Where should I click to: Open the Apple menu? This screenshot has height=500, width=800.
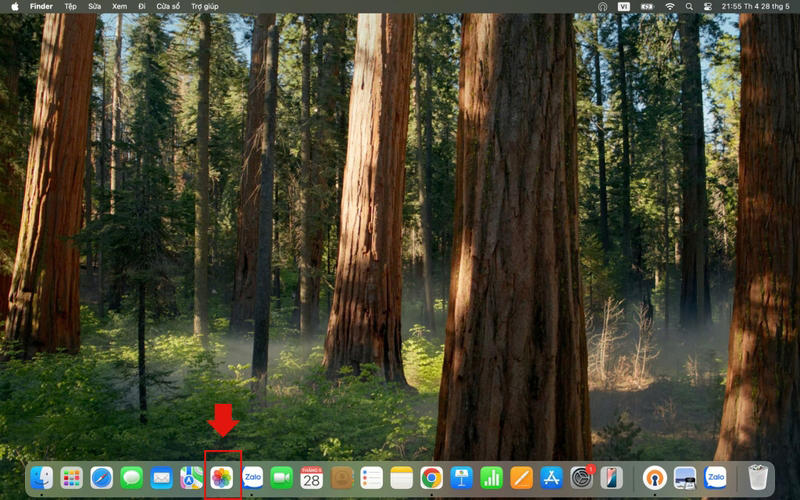pyautogui.click(x=15, y=7)
